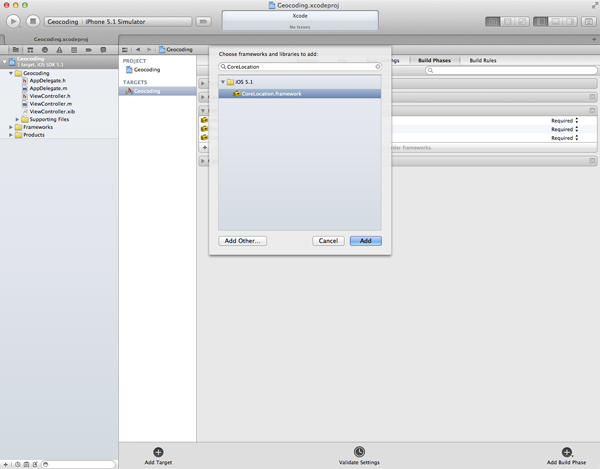The width and height of the screenshot is (600, 469).
Task: Click the Cancel button in the dialog
Action: click(328, 241)
